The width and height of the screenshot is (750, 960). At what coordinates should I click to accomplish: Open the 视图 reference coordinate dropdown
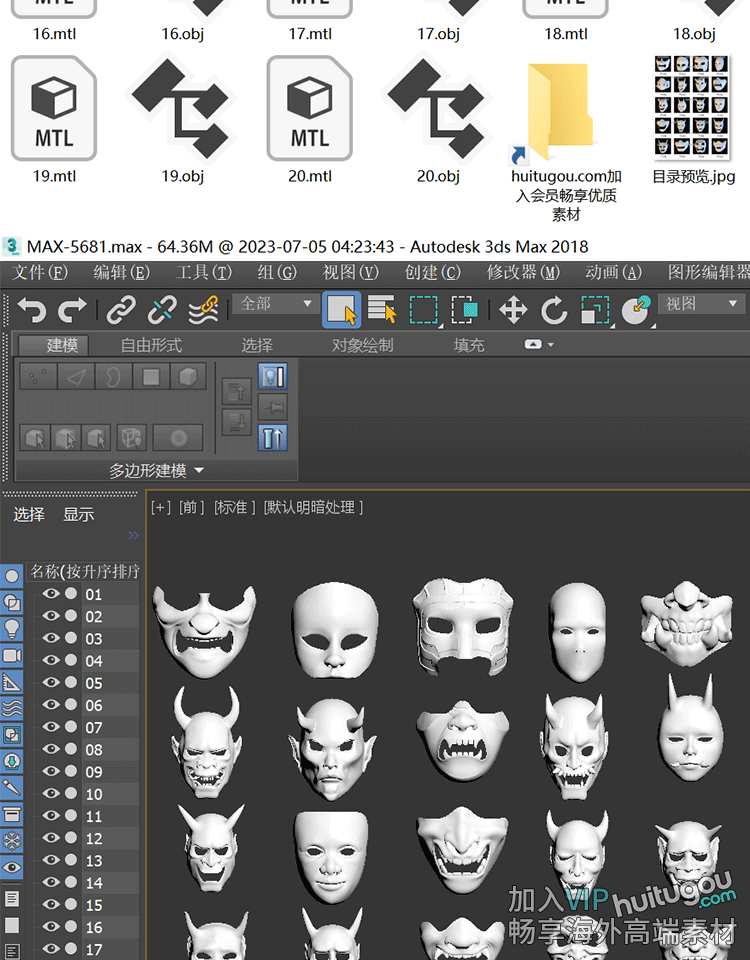(702, 303)
